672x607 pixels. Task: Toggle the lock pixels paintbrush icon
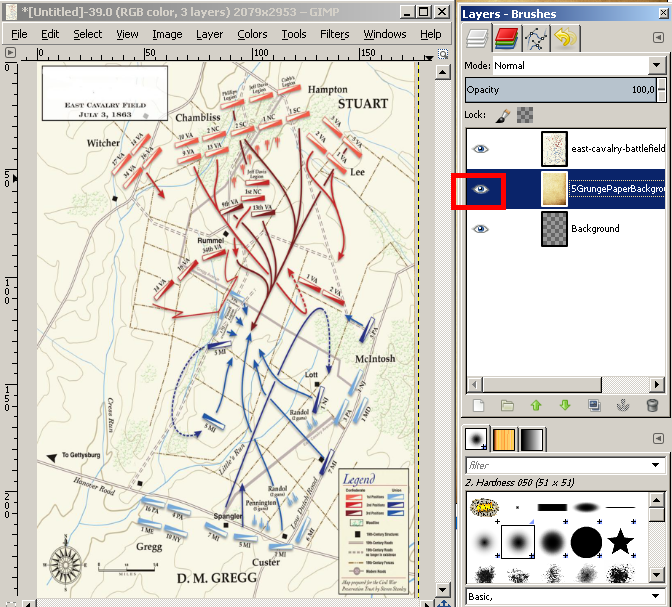pyautogui.click(x=504, y=115)
